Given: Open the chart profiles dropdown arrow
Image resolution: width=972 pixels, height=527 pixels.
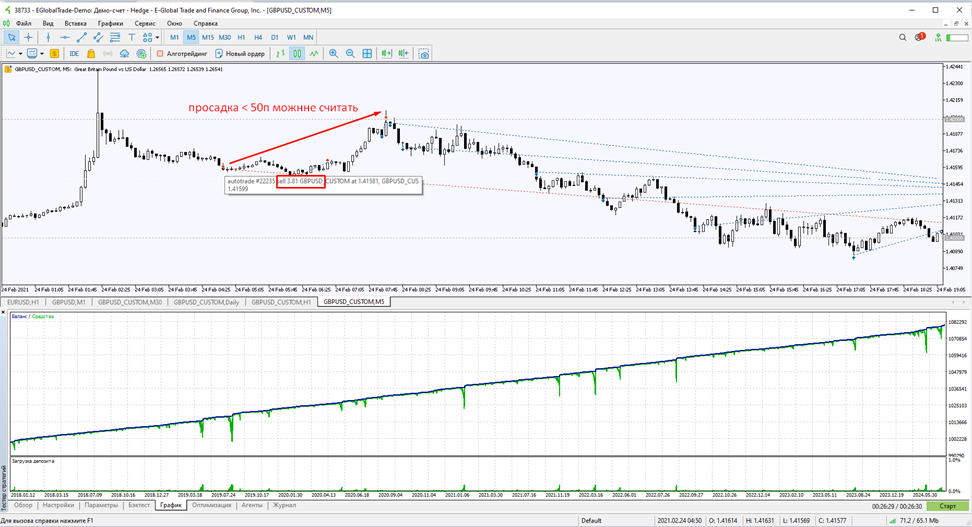Looking at the screenshot, I should click(x=42, y=54).
